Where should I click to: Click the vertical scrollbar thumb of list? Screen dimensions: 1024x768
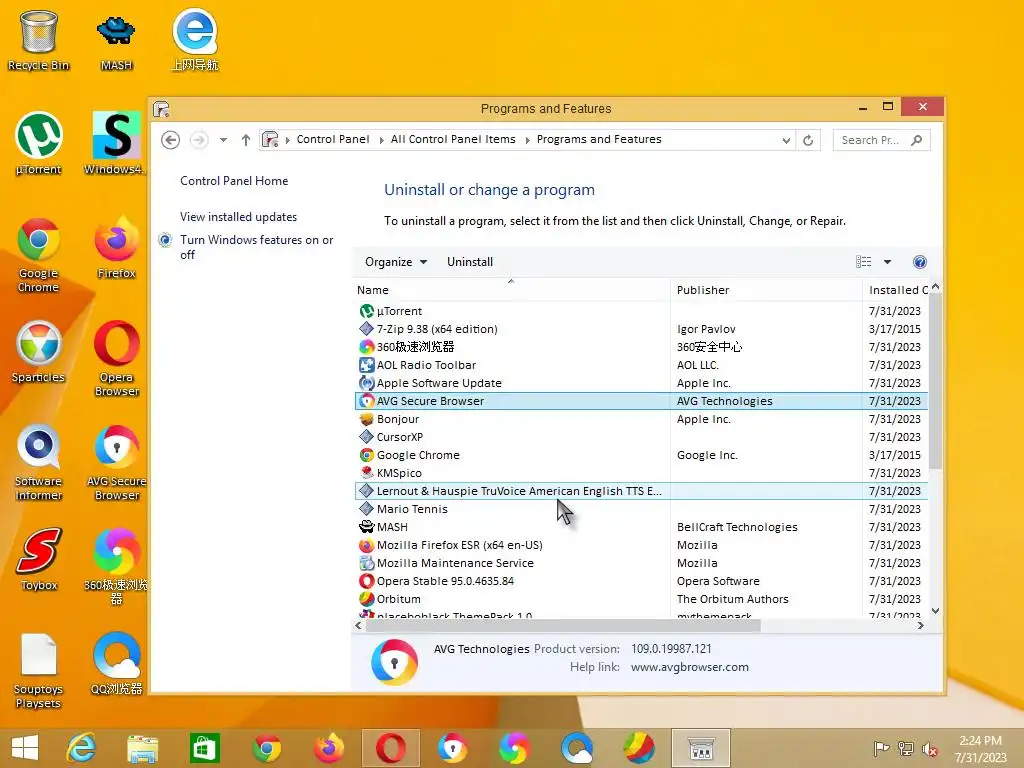click(x=935, y=381)
